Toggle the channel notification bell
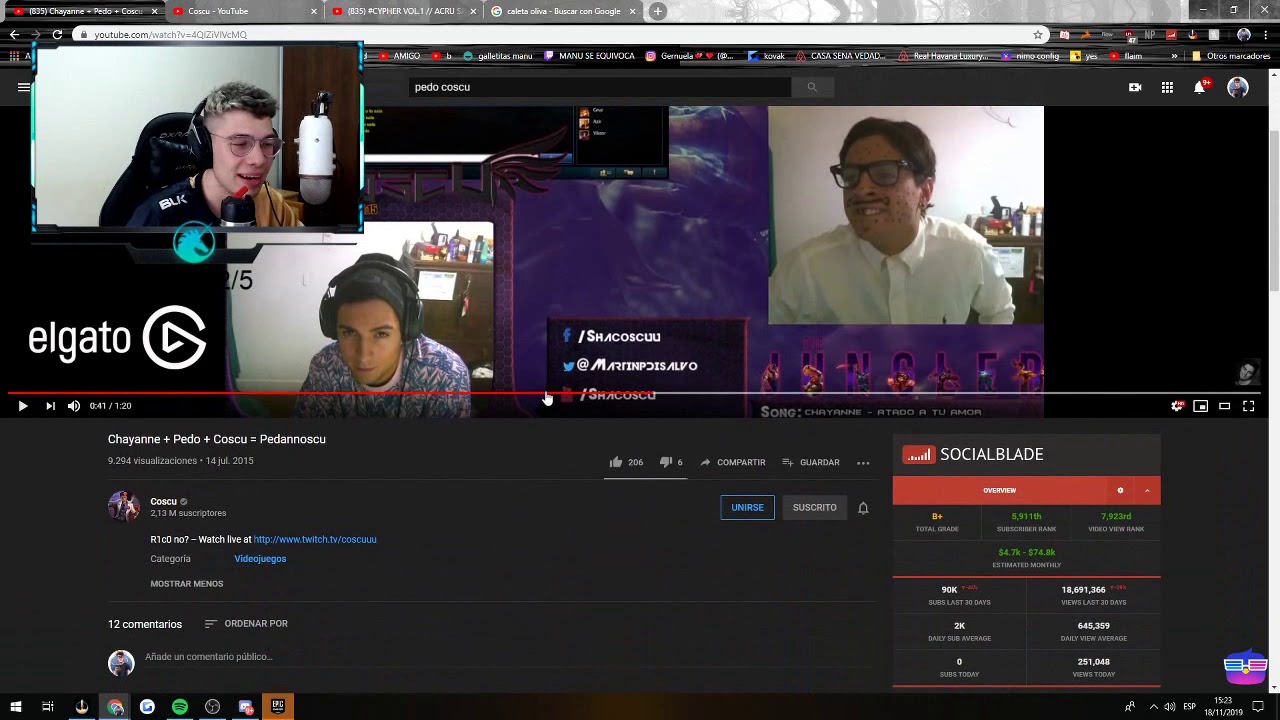The image size is (1280, 720). tap(863, 508)
